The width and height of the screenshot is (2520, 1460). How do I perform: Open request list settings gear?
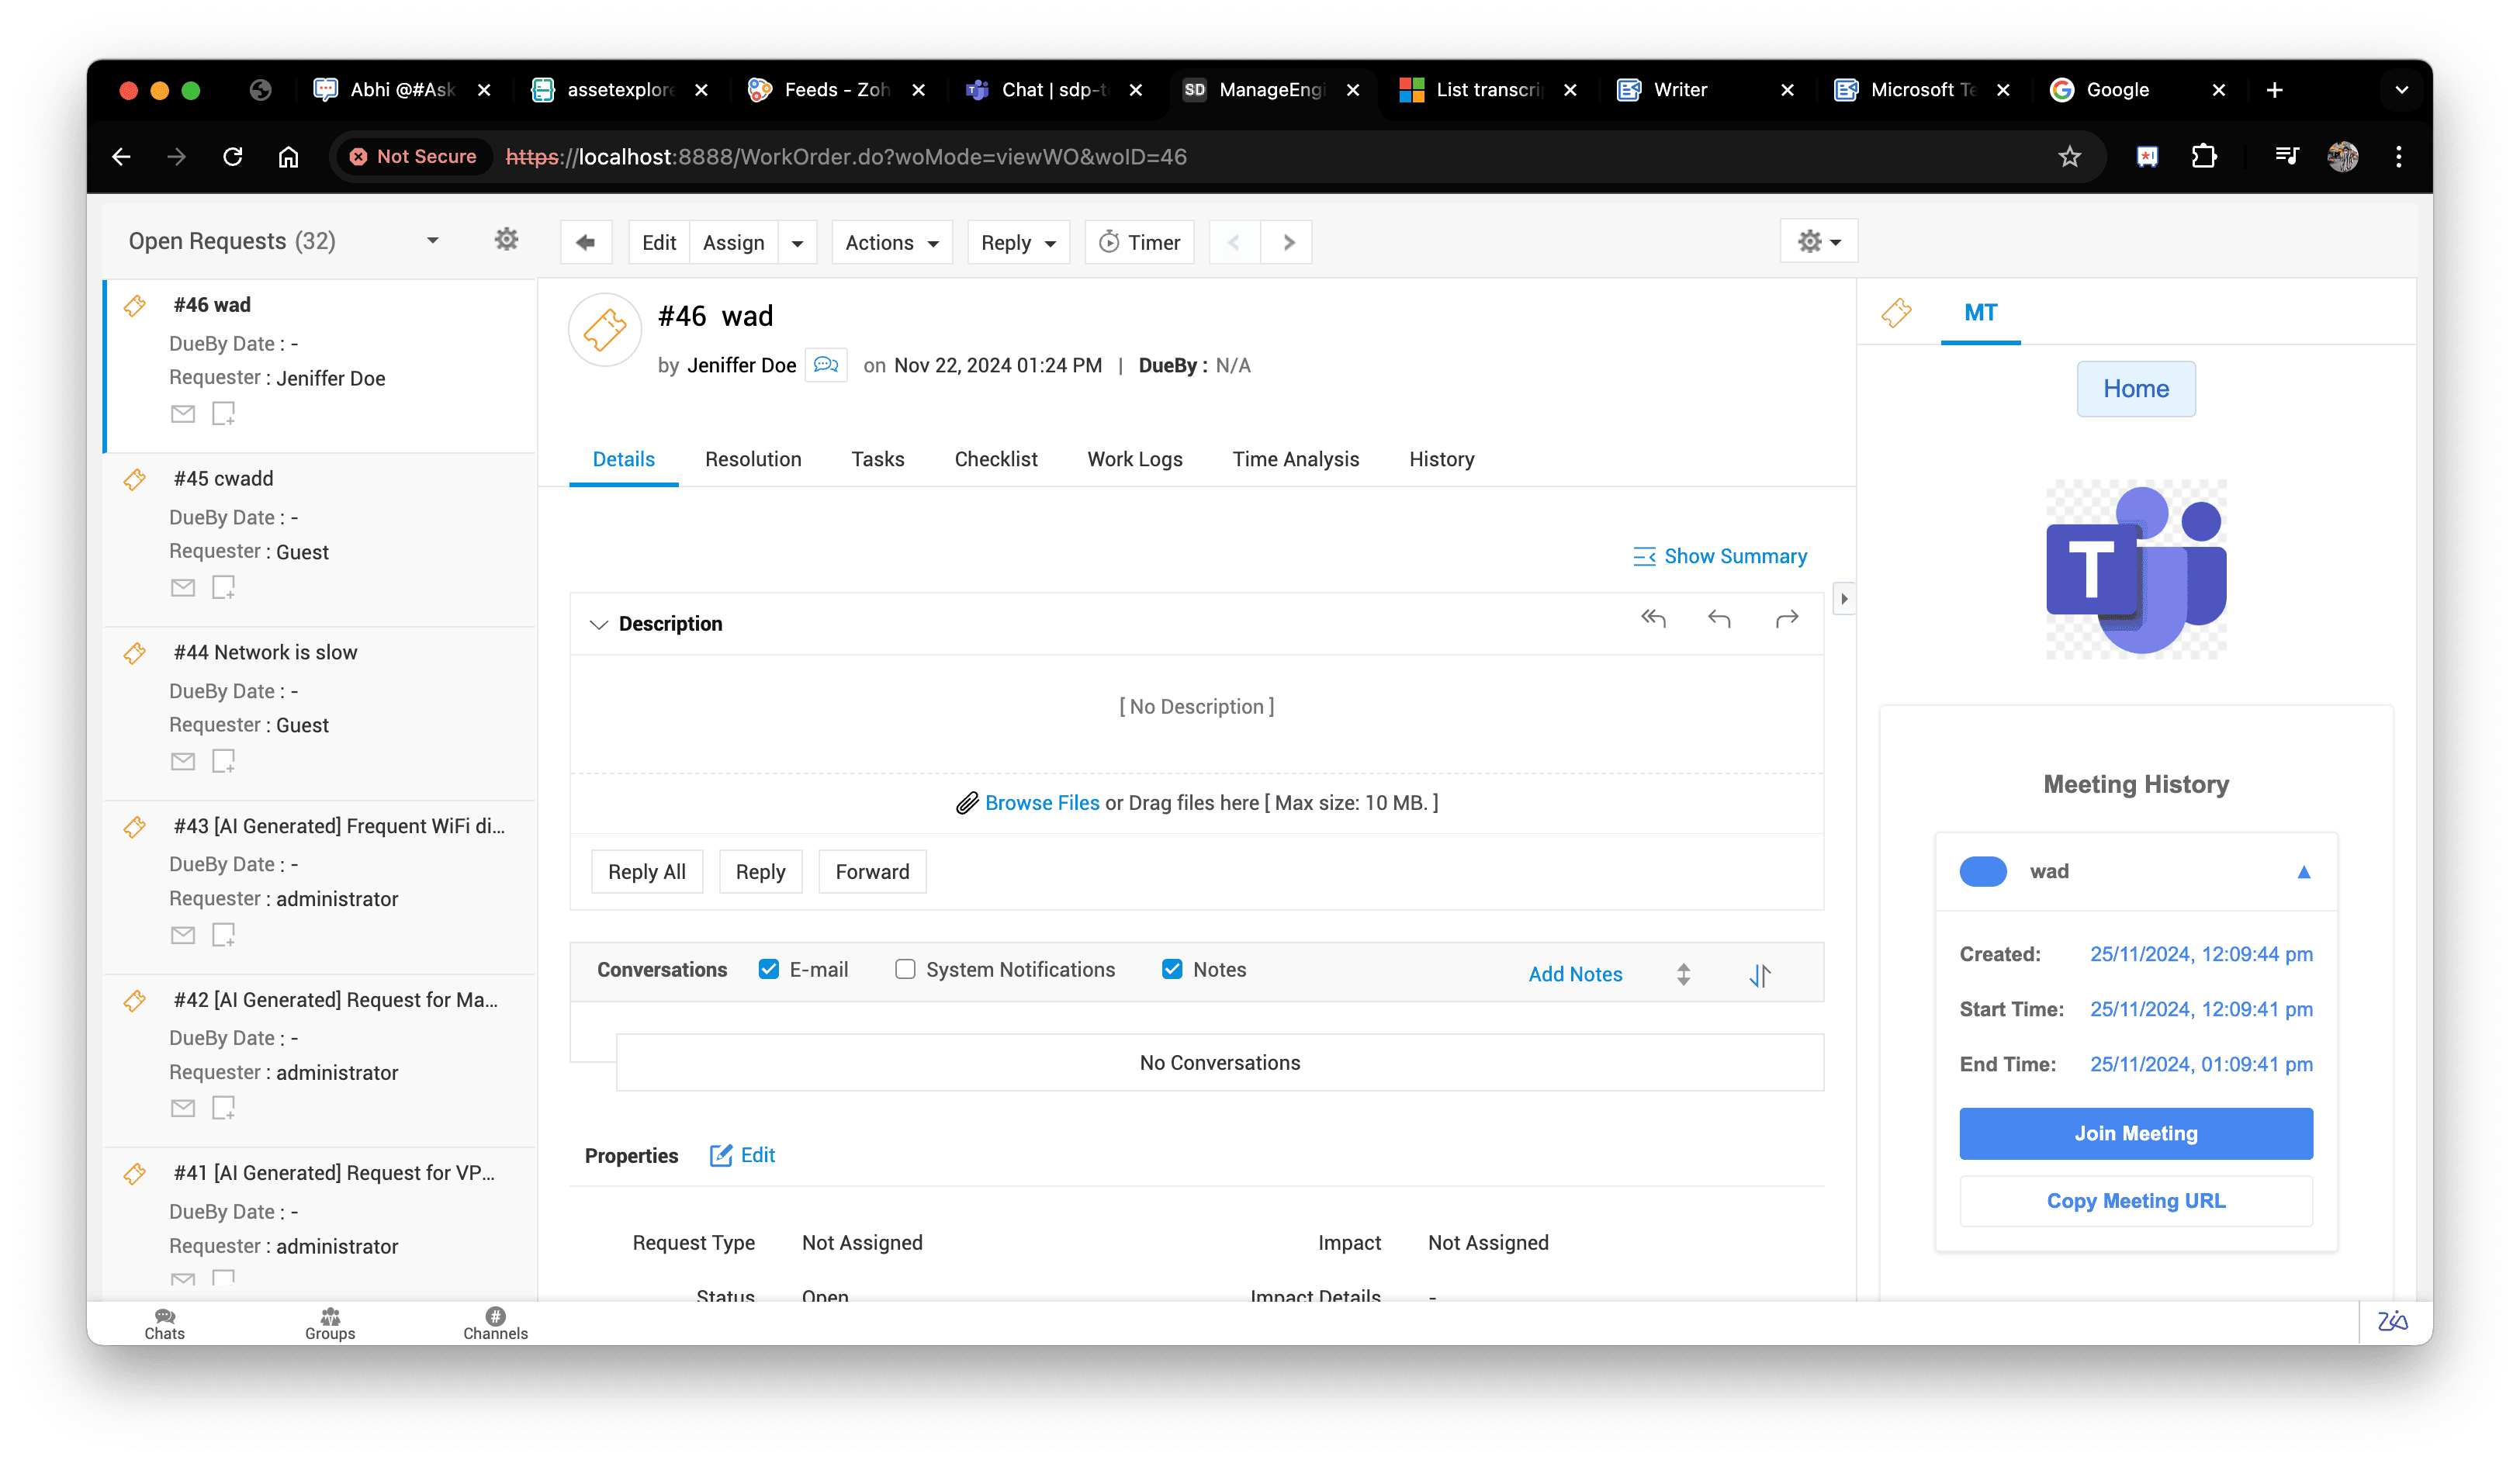(x=506, y=240)
